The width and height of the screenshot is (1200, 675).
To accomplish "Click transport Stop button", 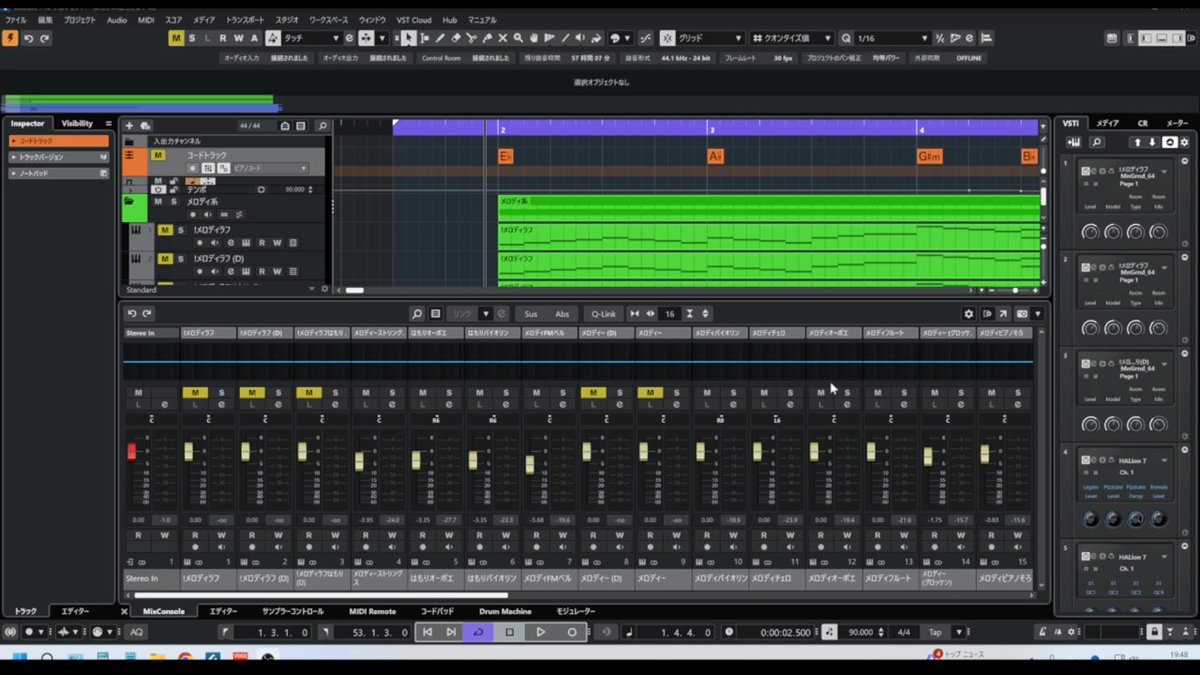I will point(509,632).
